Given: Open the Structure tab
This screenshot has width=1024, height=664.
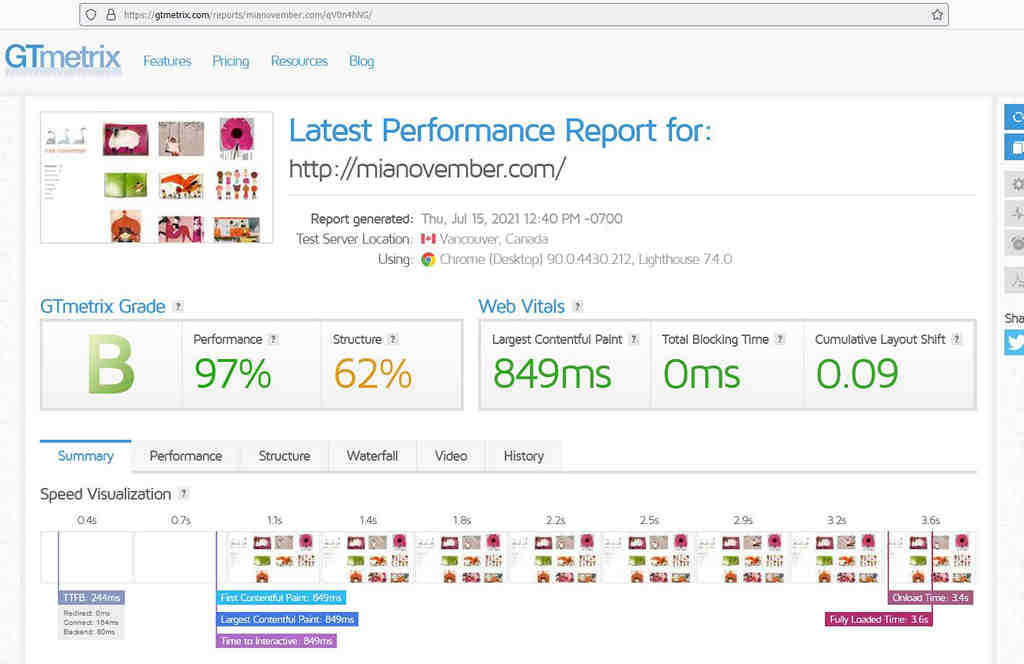Looking at the screenshot, I should tap(284, 456).
